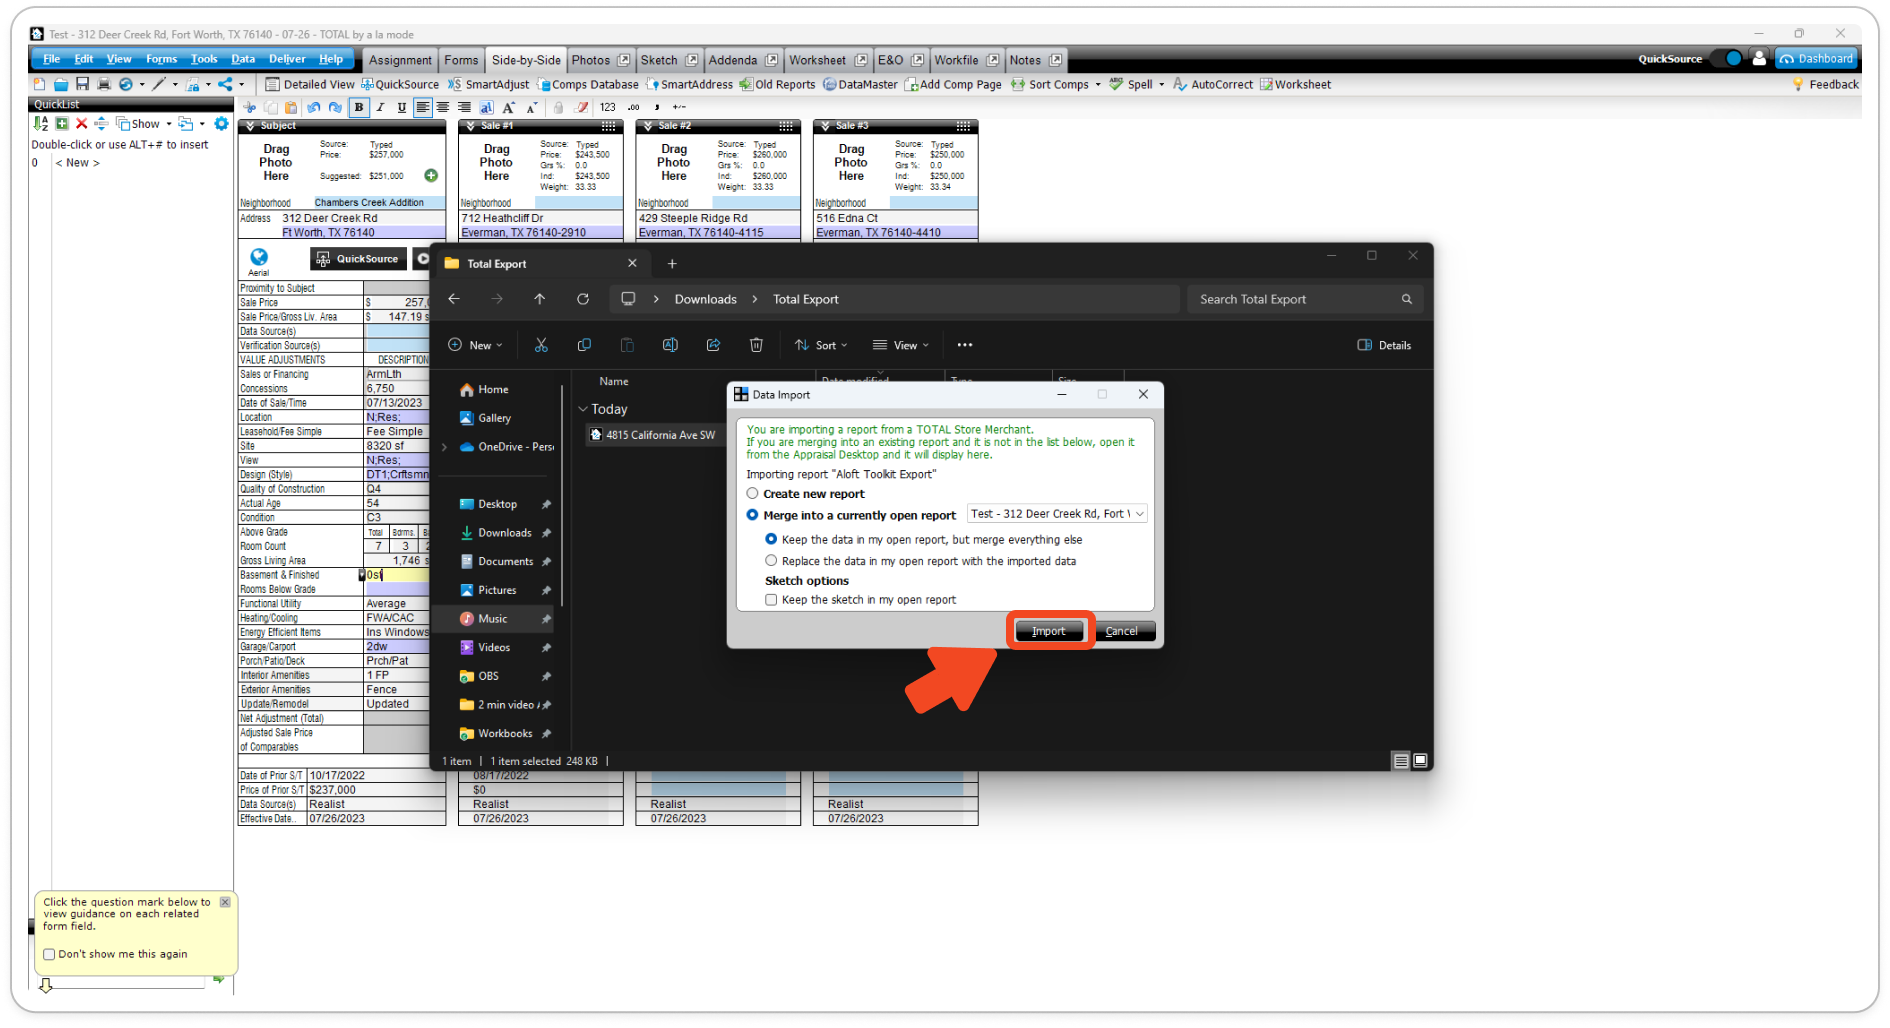Click the paste clipboard icon in formatting toolbar

pyautogui.click(x=291, y=107)
